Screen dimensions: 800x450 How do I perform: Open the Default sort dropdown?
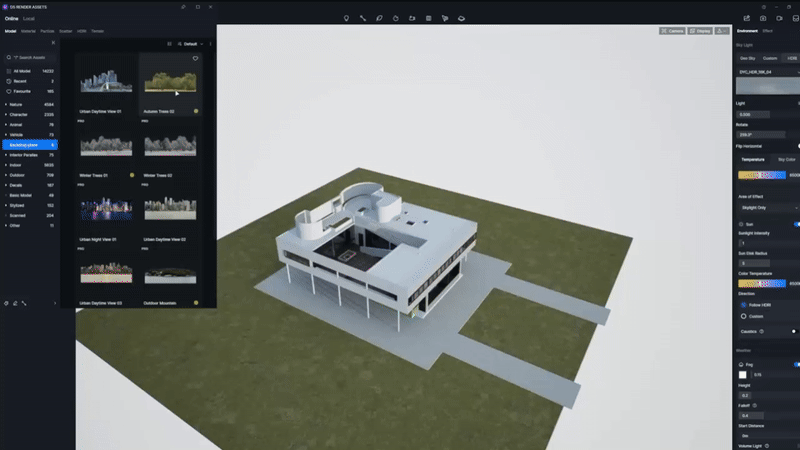[190, 44]
